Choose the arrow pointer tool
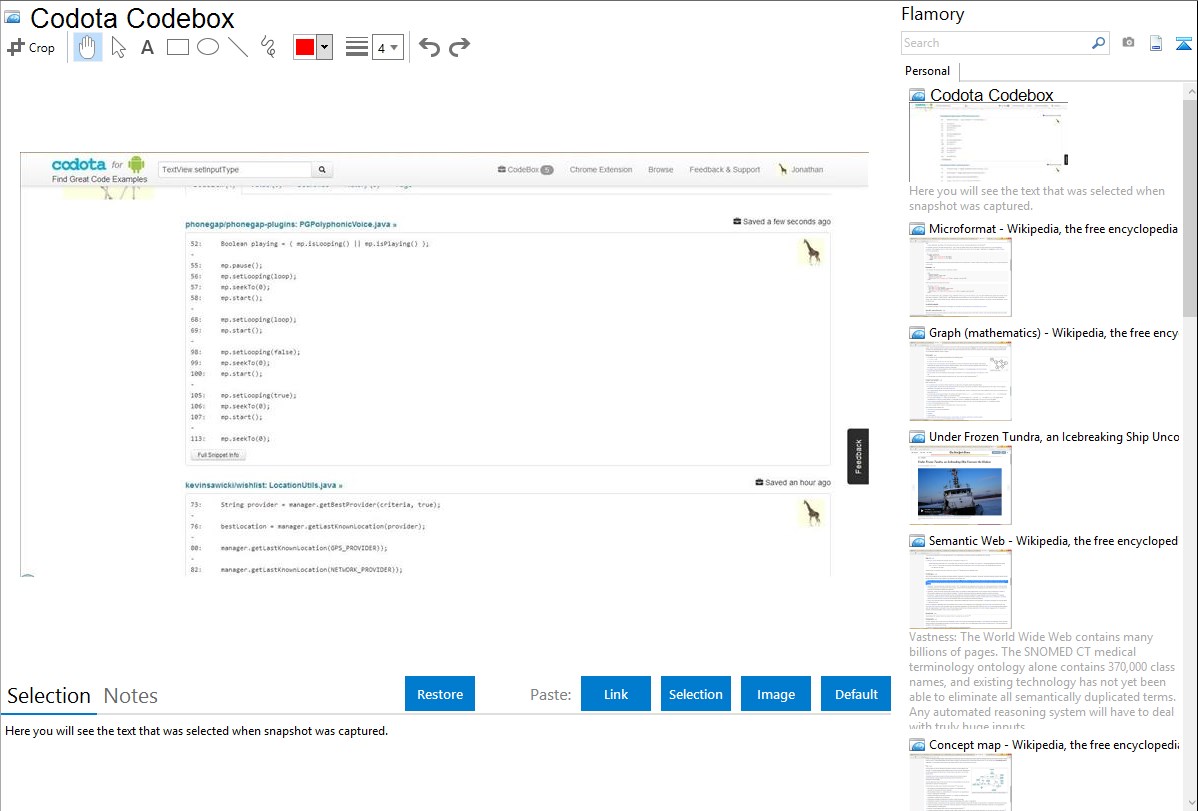 point(118,47)
